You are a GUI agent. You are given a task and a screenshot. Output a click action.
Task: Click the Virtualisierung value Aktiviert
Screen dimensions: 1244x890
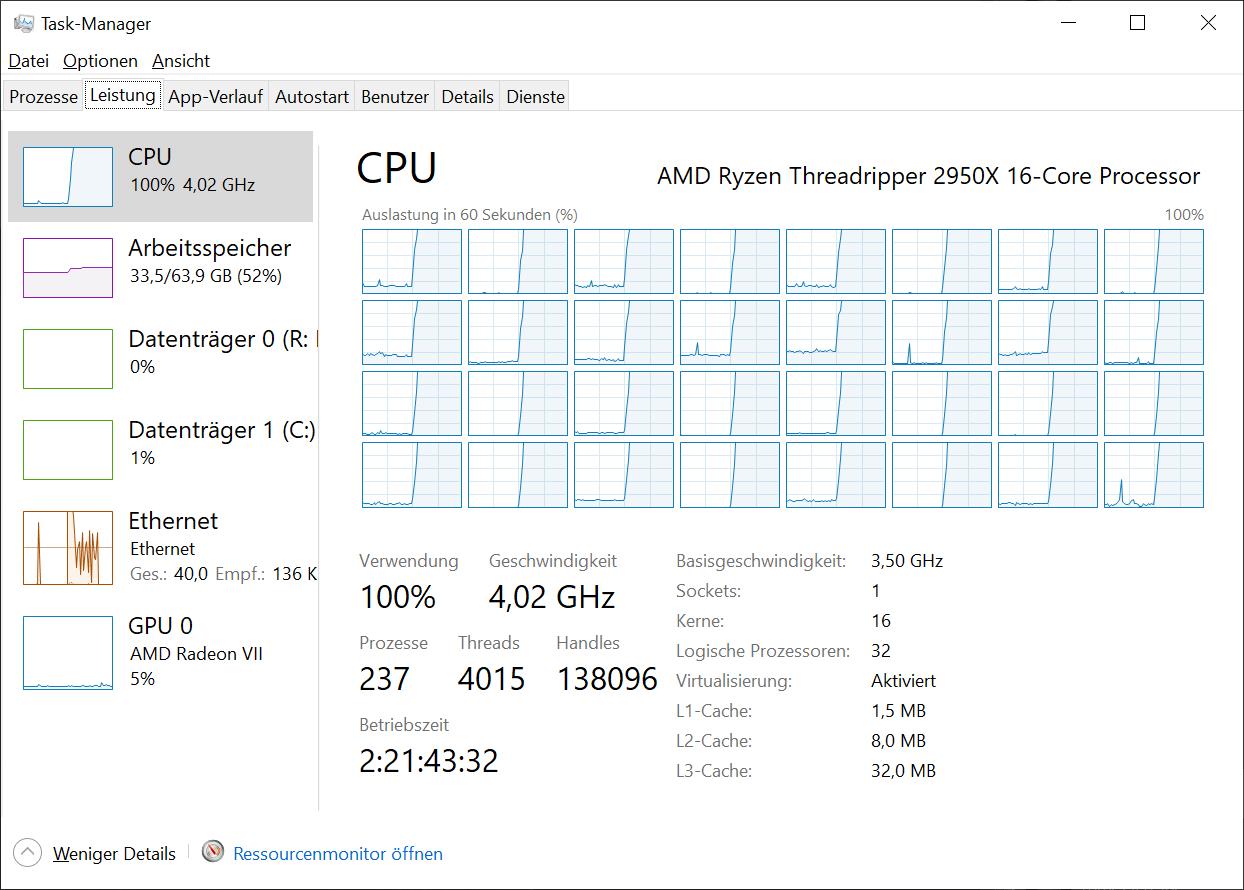904,681
